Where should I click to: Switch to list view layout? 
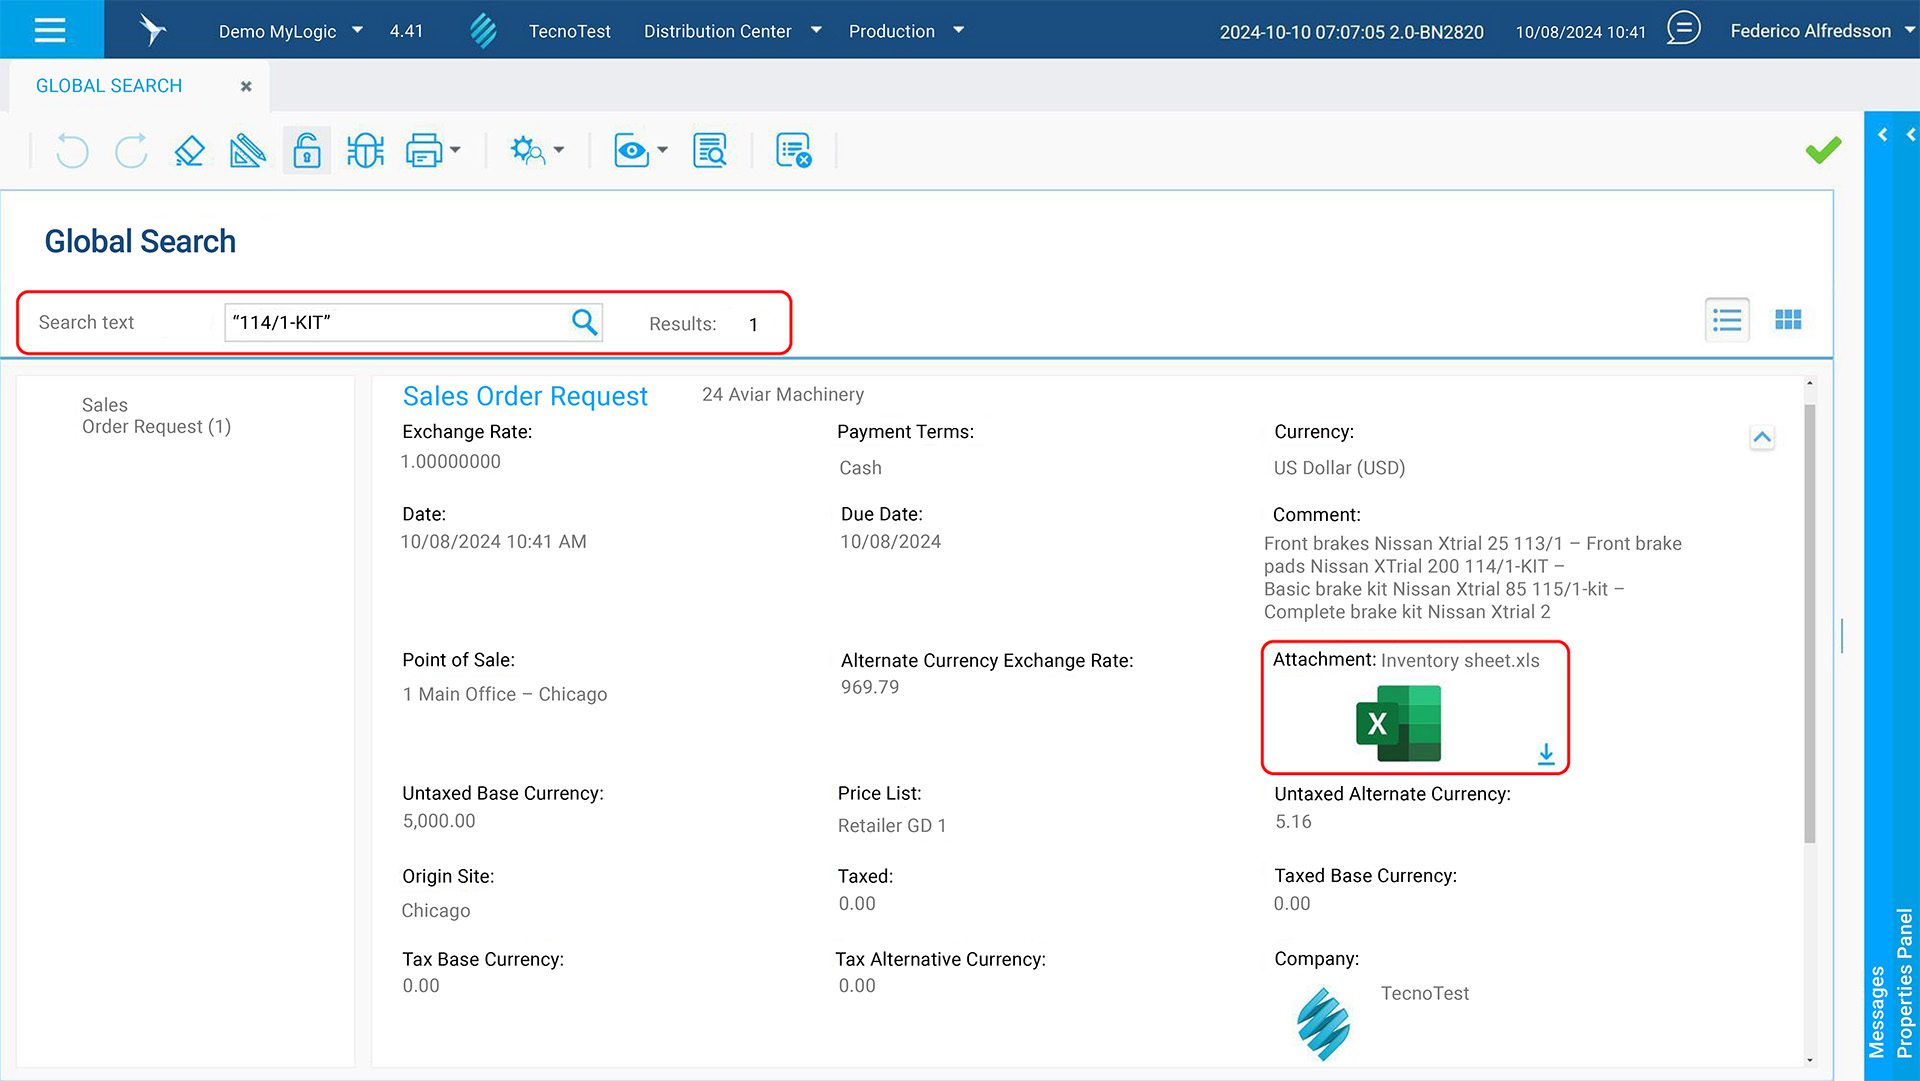[1727, 320]
